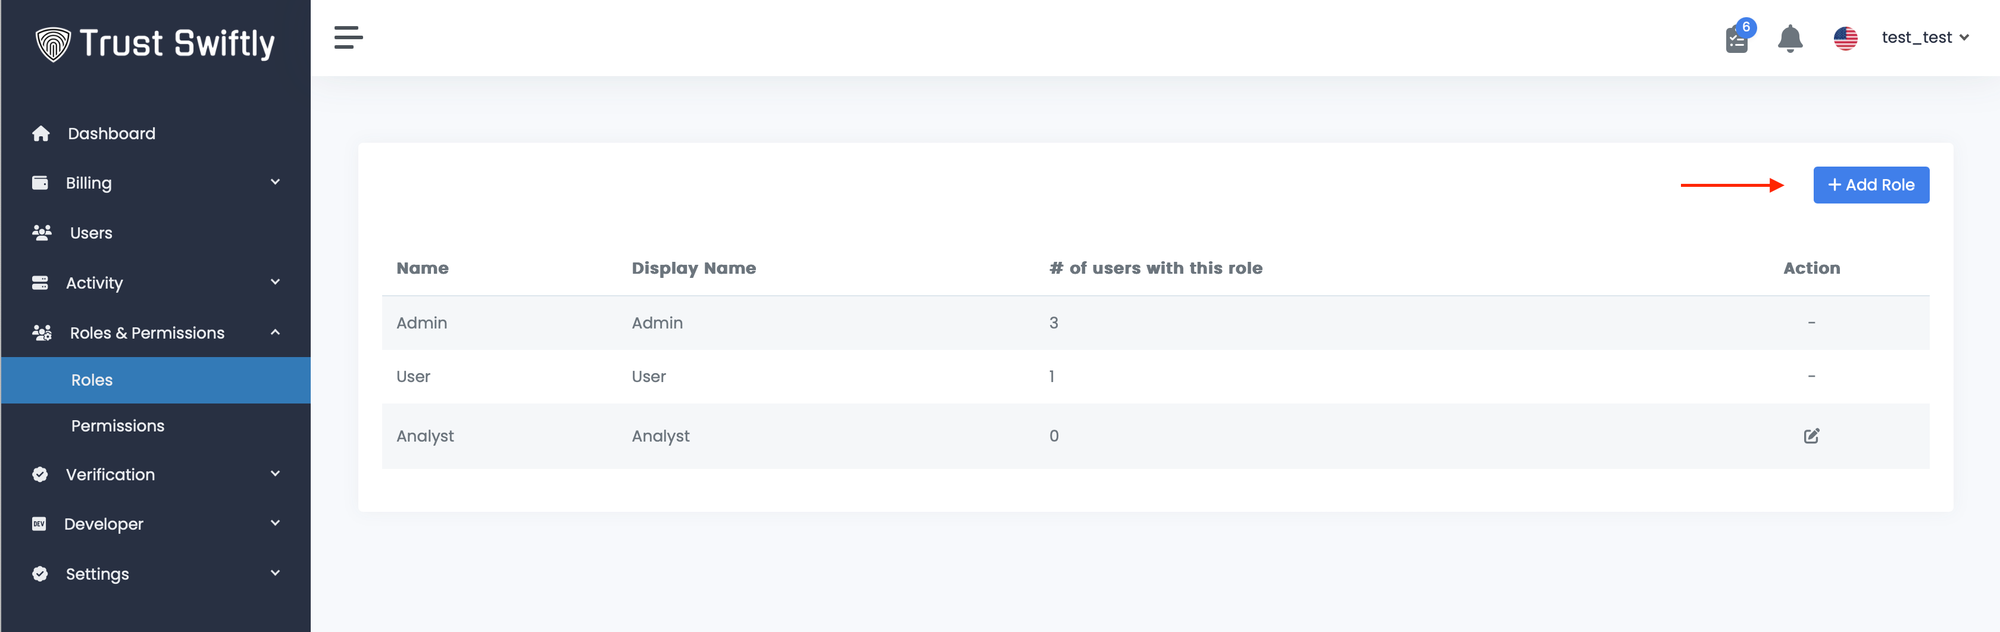Viewport: 2000px width, 632px height.
Task: Expand the Developer menu chevron
Action: tap(275, 523)
